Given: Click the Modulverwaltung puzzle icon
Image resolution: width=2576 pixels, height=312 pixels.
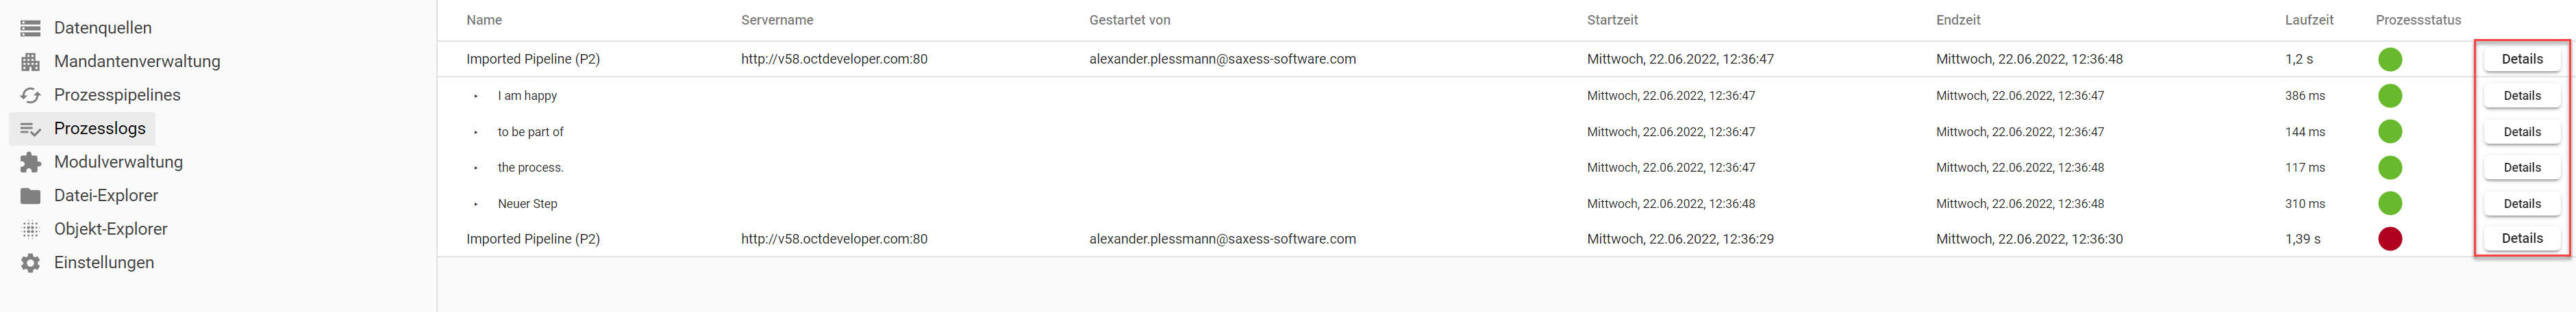Looking at the screenshot, I should tap(31, 162).
